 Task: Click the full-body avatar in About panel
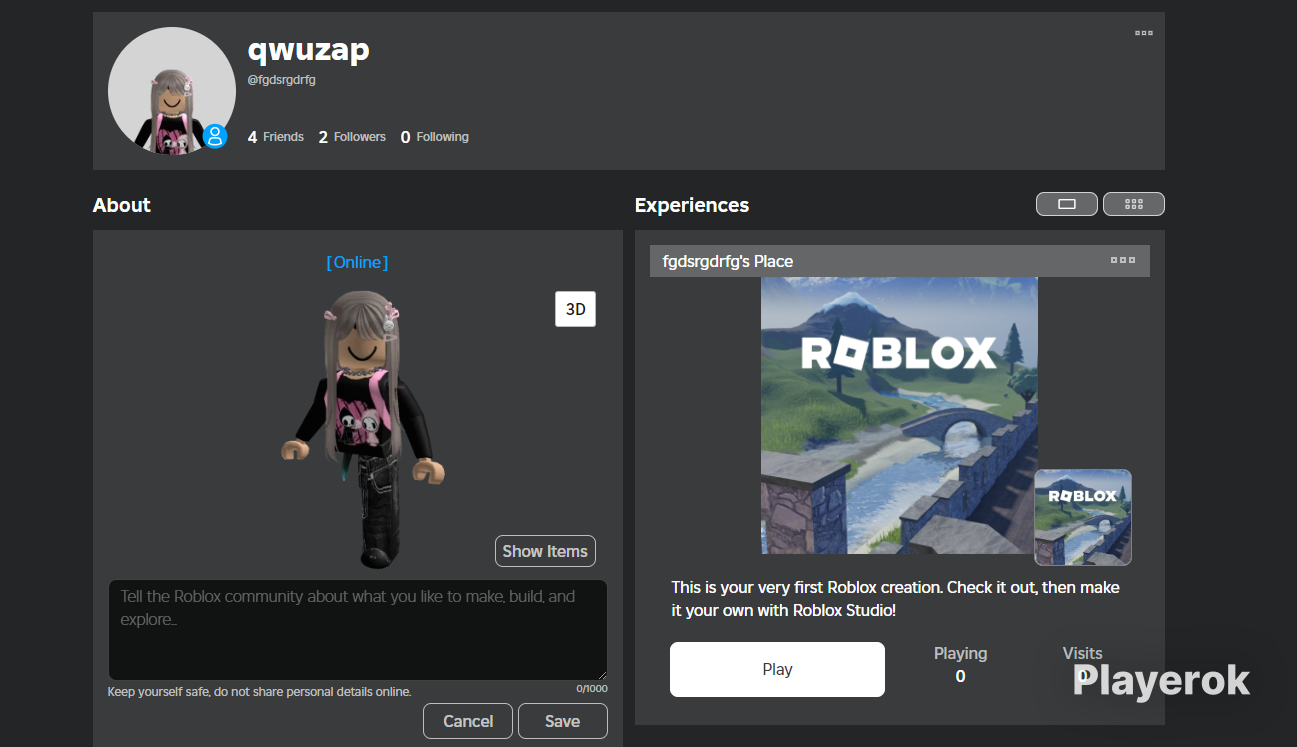(361, 428)
